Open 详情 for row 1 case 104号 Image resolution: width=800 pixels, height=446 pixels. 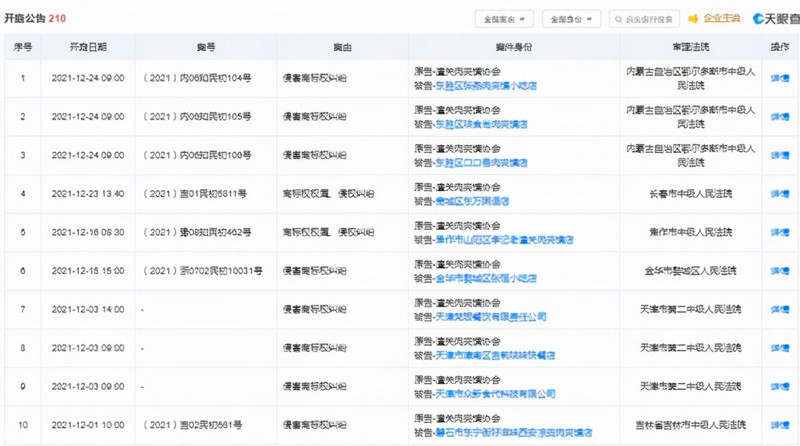click(780, 78)
